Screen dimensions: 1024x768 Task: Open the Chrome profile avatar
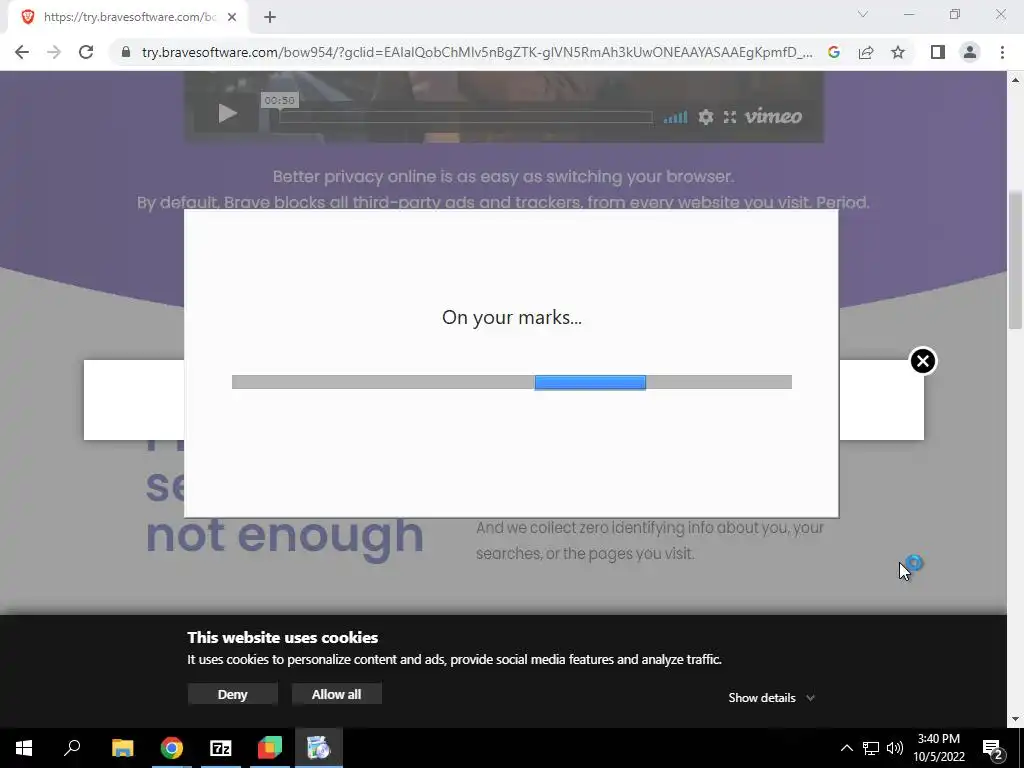point(970,52)
